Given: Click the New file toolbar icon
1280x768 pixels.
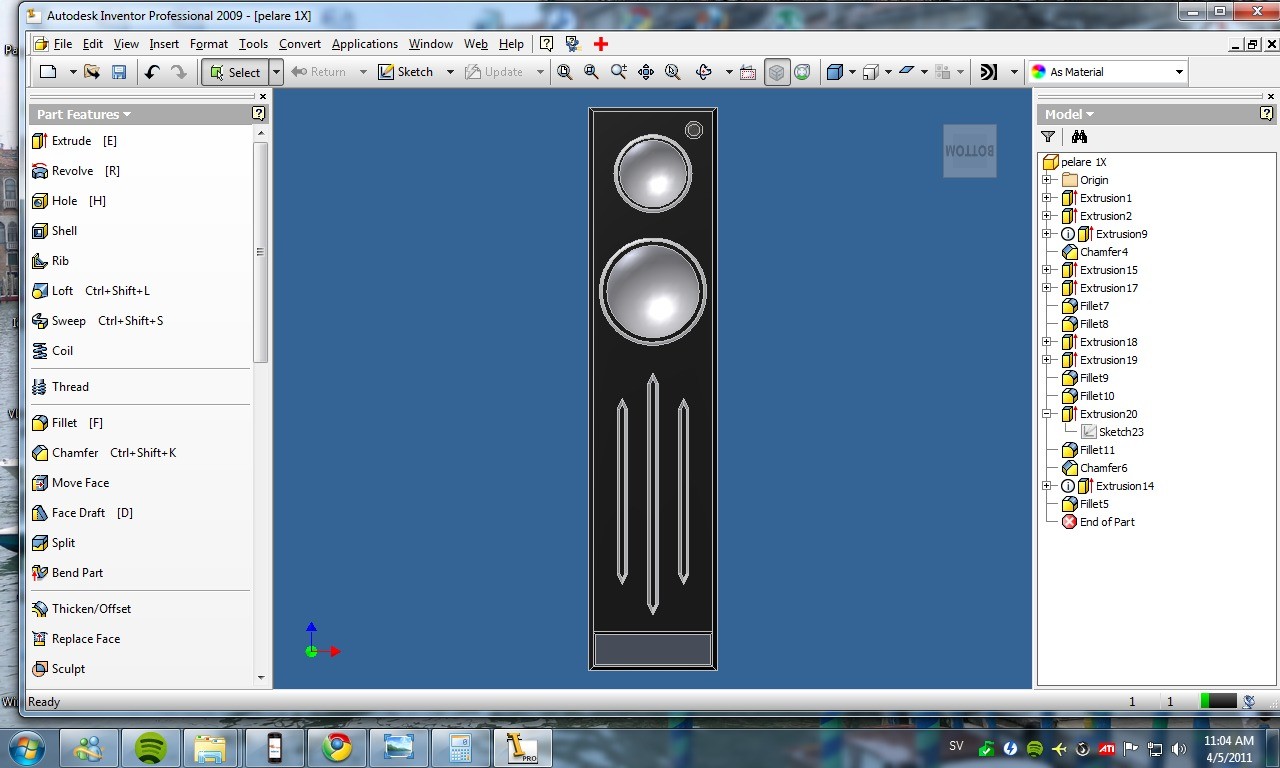Looking at the screenshot, I should coord(48,72).
